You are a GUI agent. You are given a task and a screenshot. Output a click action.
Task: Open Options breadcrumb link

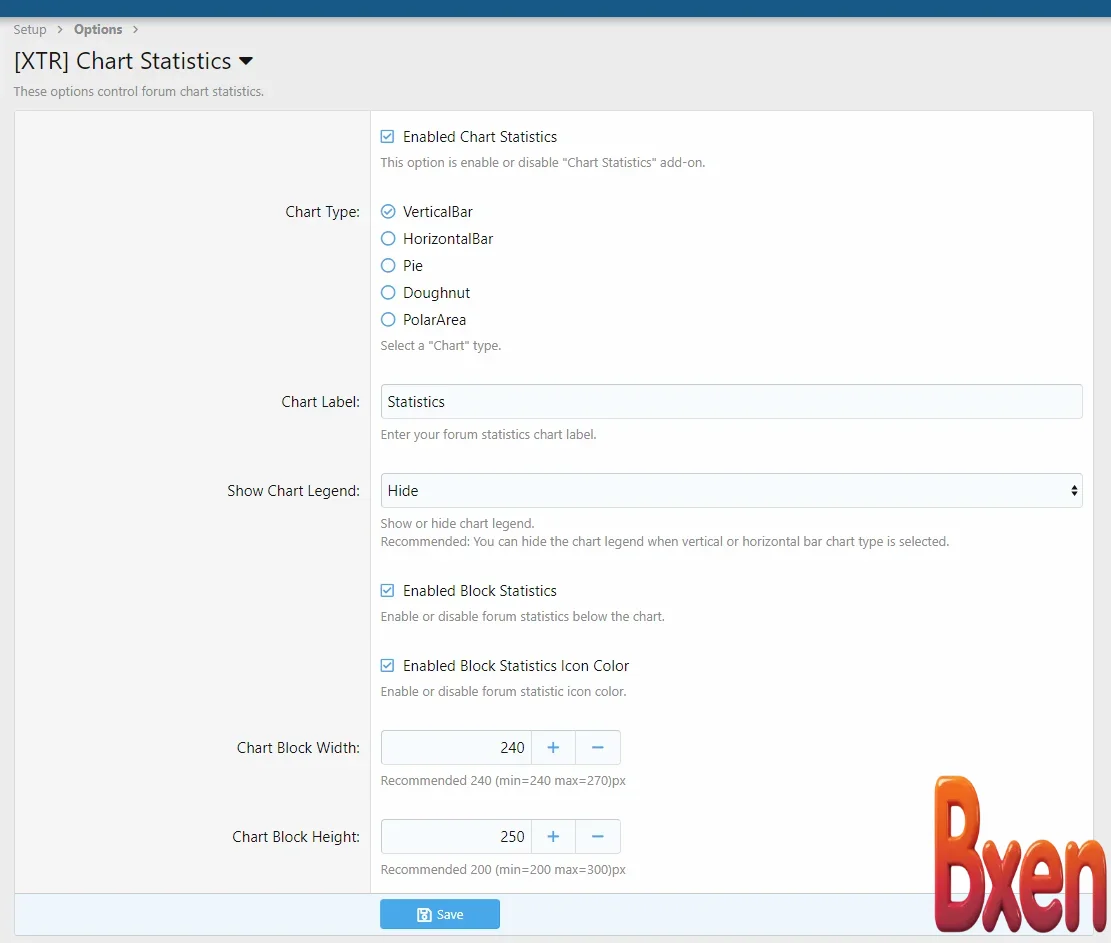(98, 30)
